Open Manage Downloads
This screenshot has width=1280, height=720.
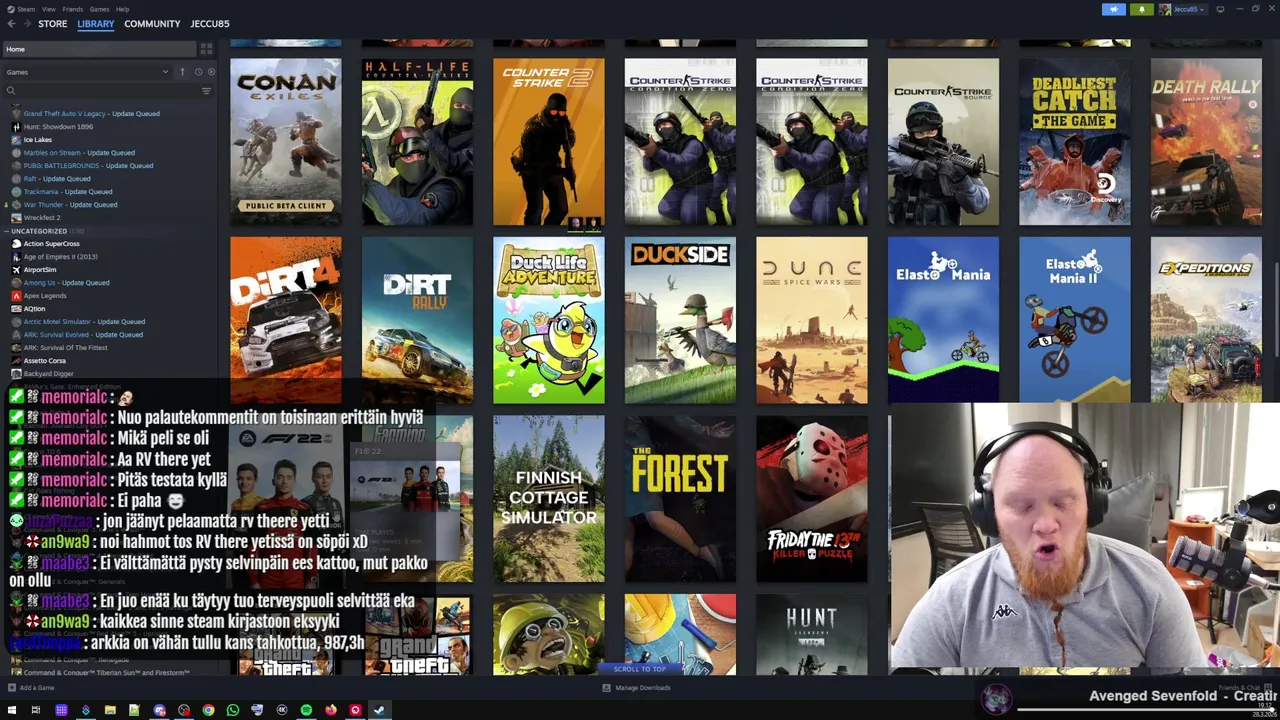(636, 688)
